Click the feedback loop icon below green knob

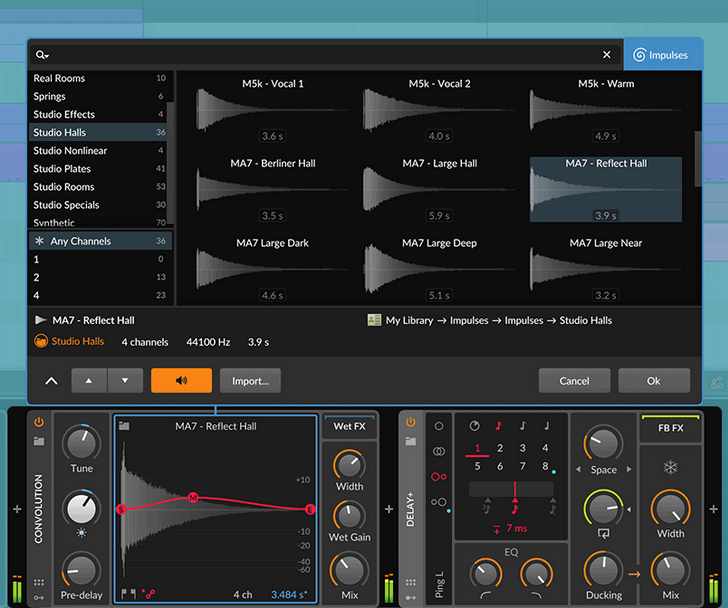click(x=603, y=534)
